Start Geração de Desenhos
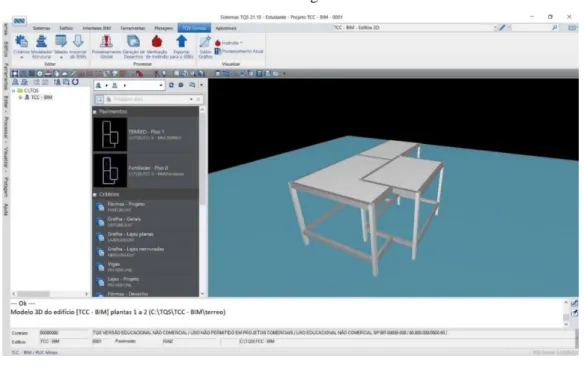 point(133,46)
